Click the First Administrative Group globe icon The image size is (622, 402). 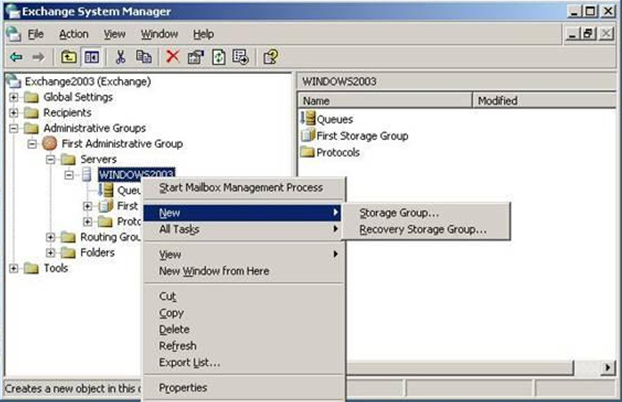(x=50, y=144)
